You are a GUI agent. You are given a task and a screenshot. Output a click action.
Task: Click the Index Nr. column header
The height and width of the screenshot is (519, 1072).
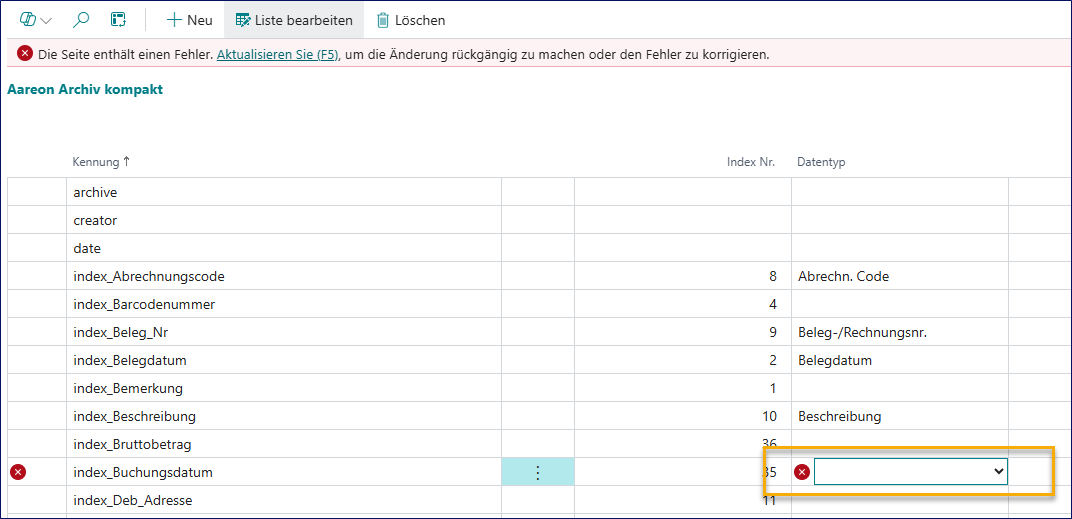(x=750, y=161)
